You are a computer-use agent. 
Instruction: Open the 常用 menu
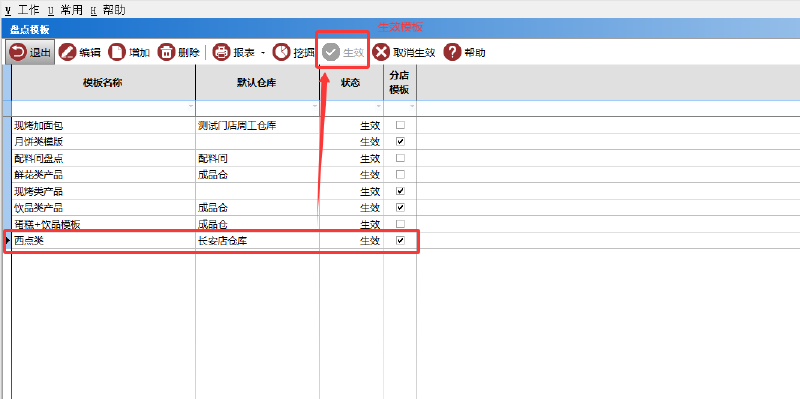click(65, 10)
